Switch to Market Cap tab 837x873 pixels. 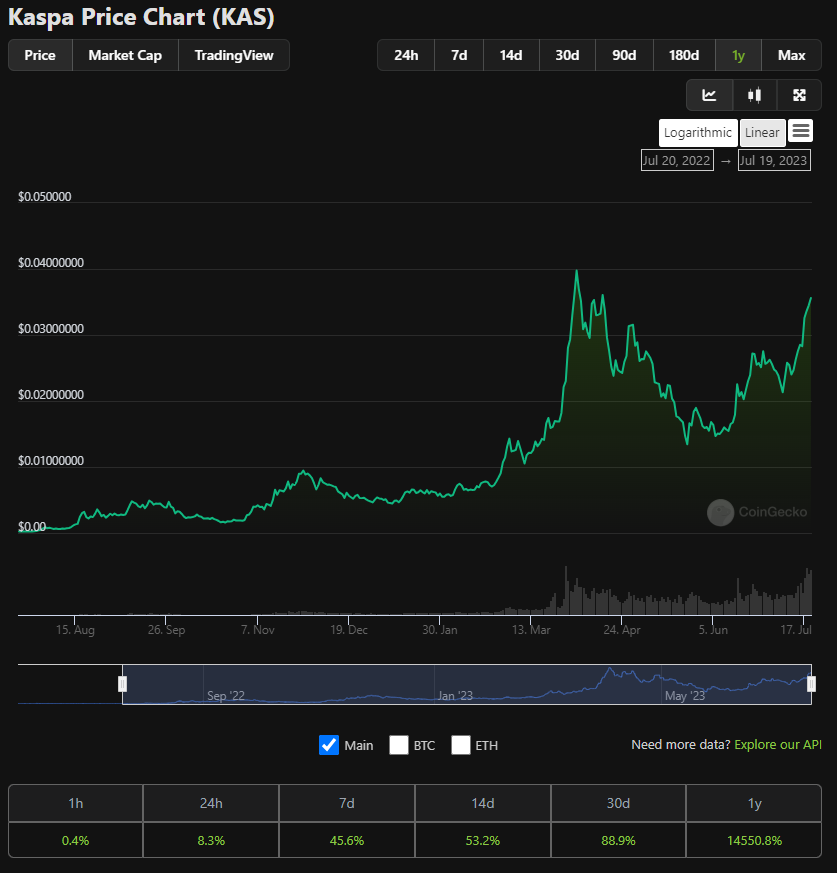point(125,55)
